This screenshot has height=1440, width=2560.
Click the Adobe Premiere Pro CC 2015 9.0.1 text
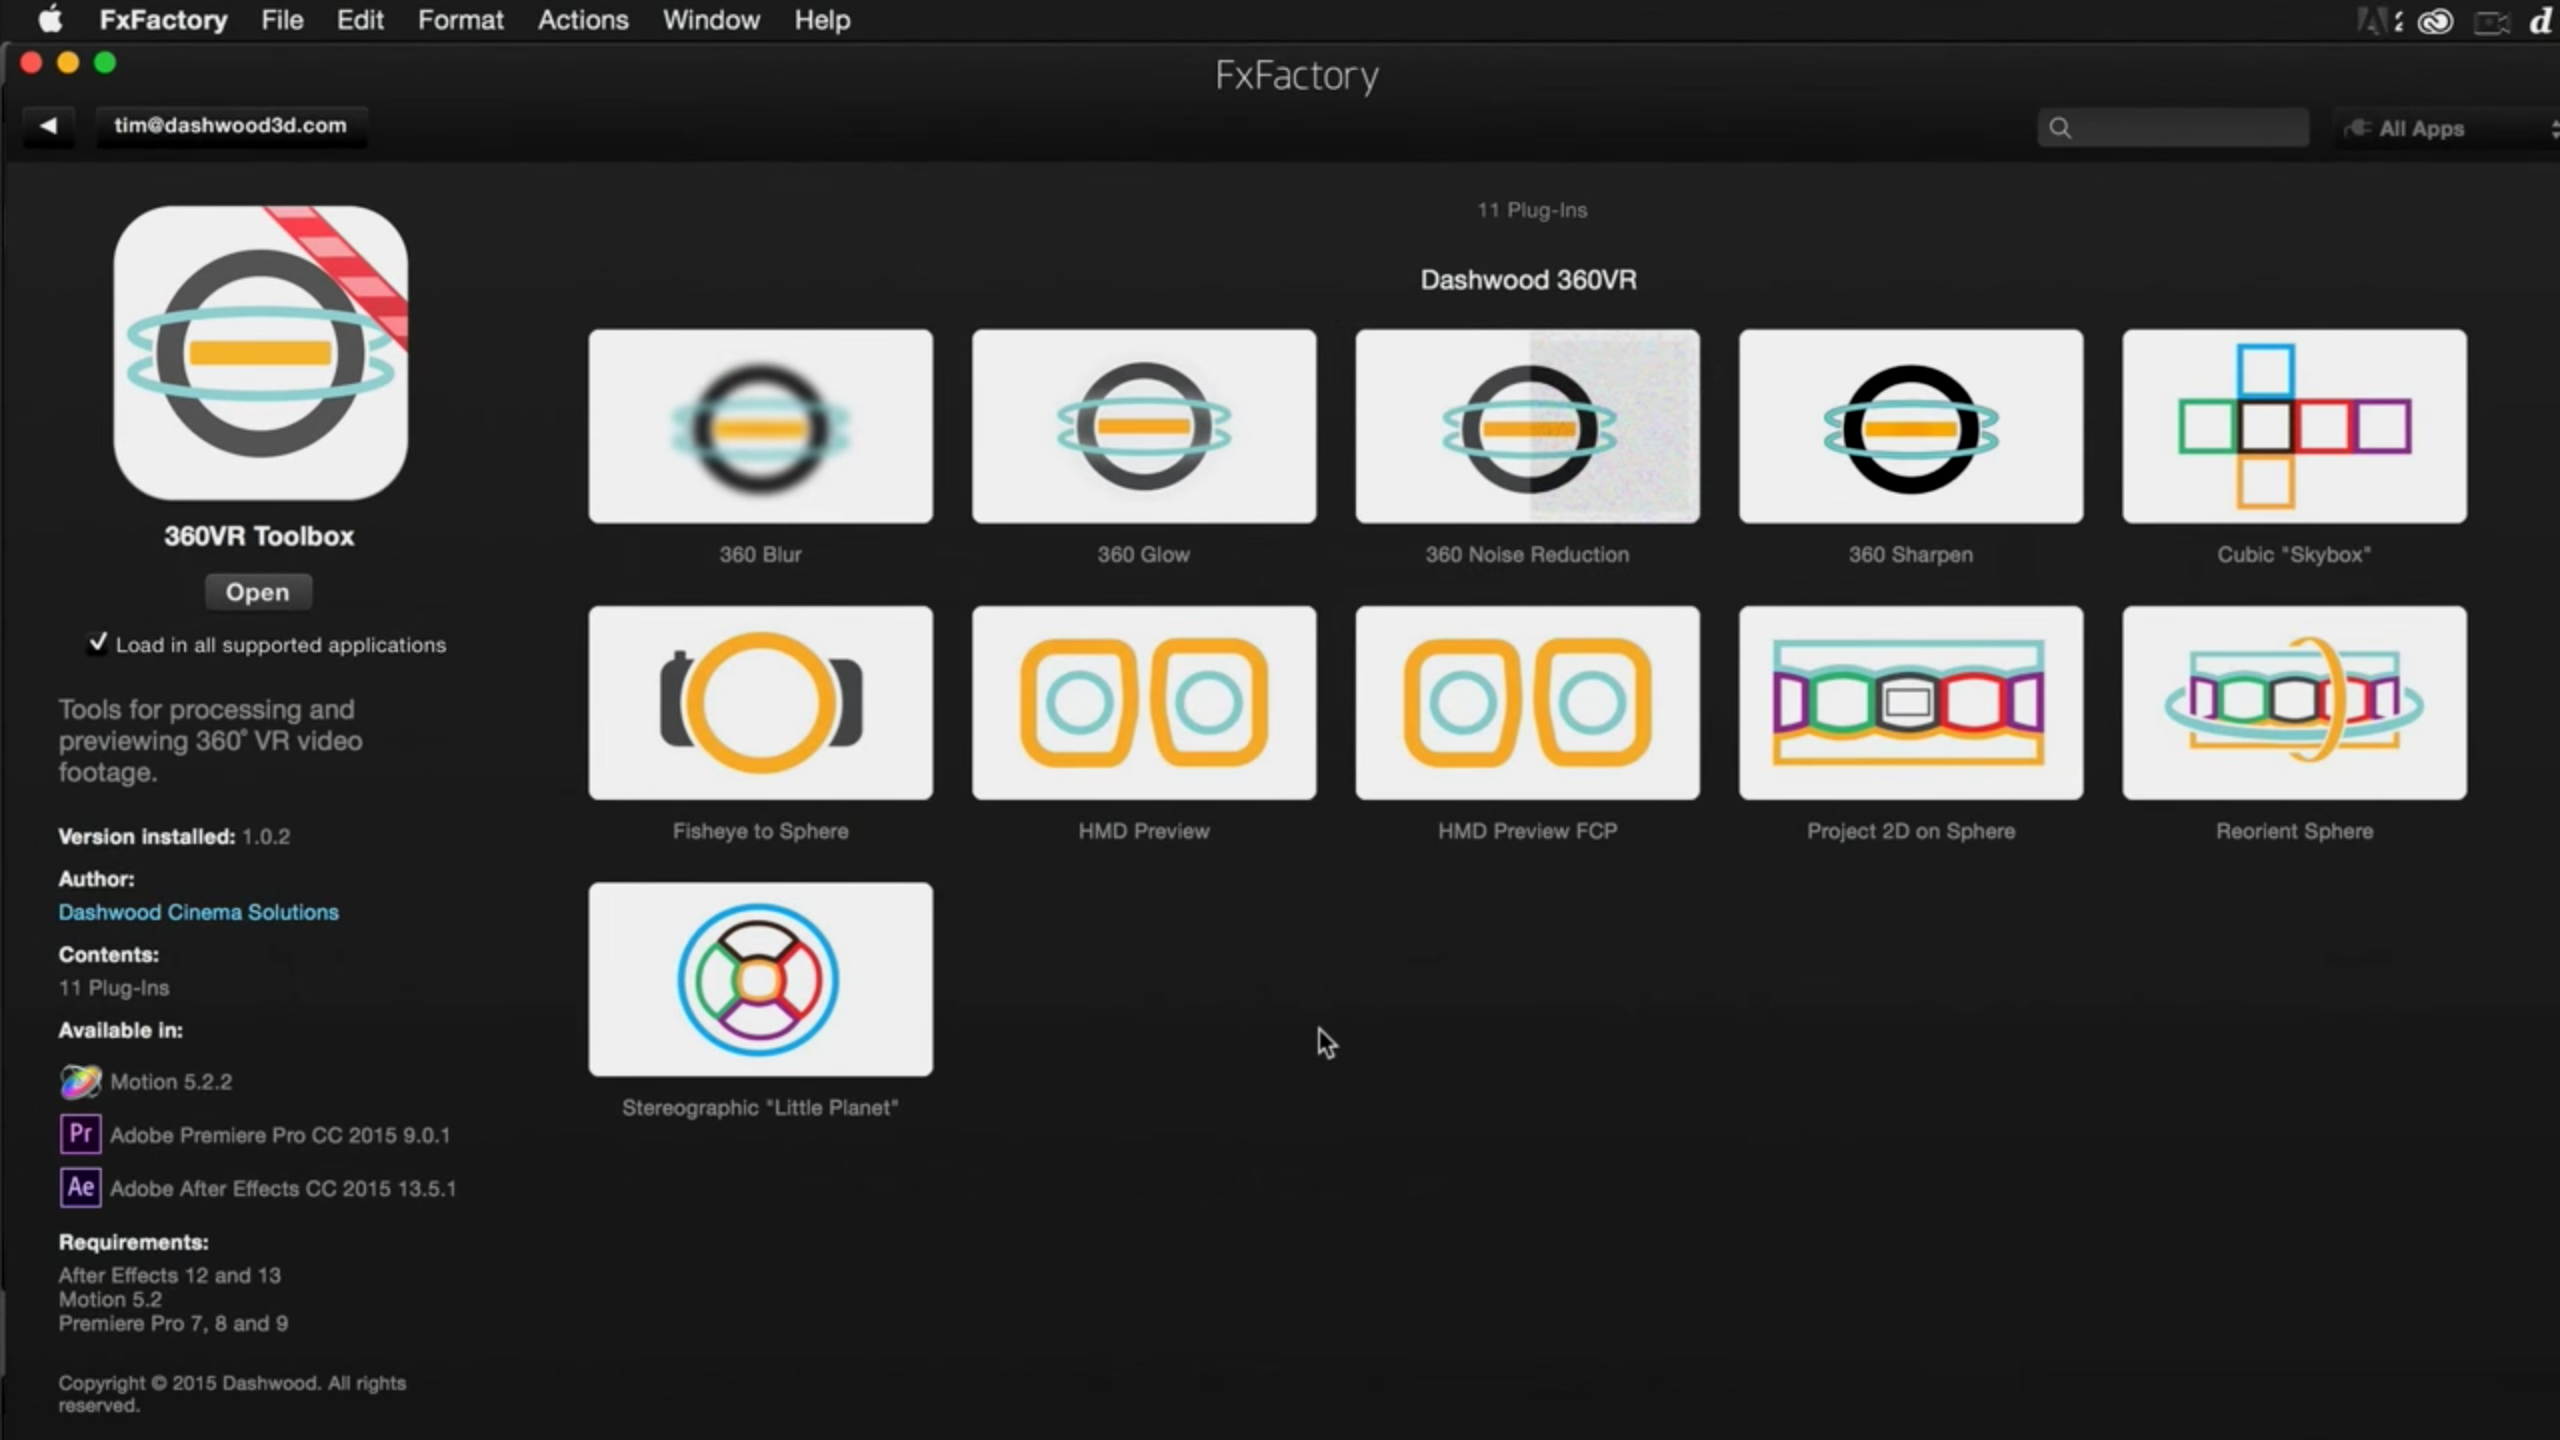(280, 1135)
